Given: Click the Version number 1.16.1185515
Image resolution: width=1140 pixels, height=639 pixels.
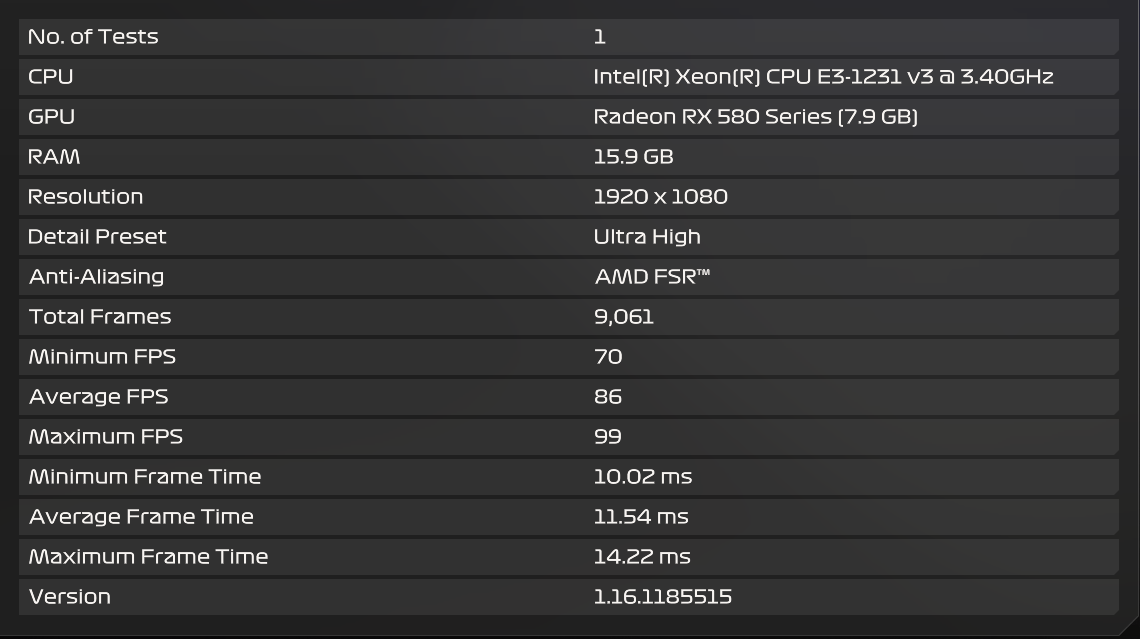Looking at the screenshot, I should 663,596.
